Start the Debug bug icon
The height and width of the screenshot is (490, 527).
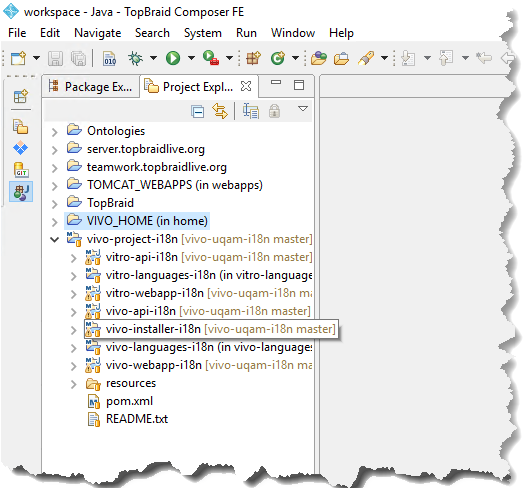[x=135, y=58]
